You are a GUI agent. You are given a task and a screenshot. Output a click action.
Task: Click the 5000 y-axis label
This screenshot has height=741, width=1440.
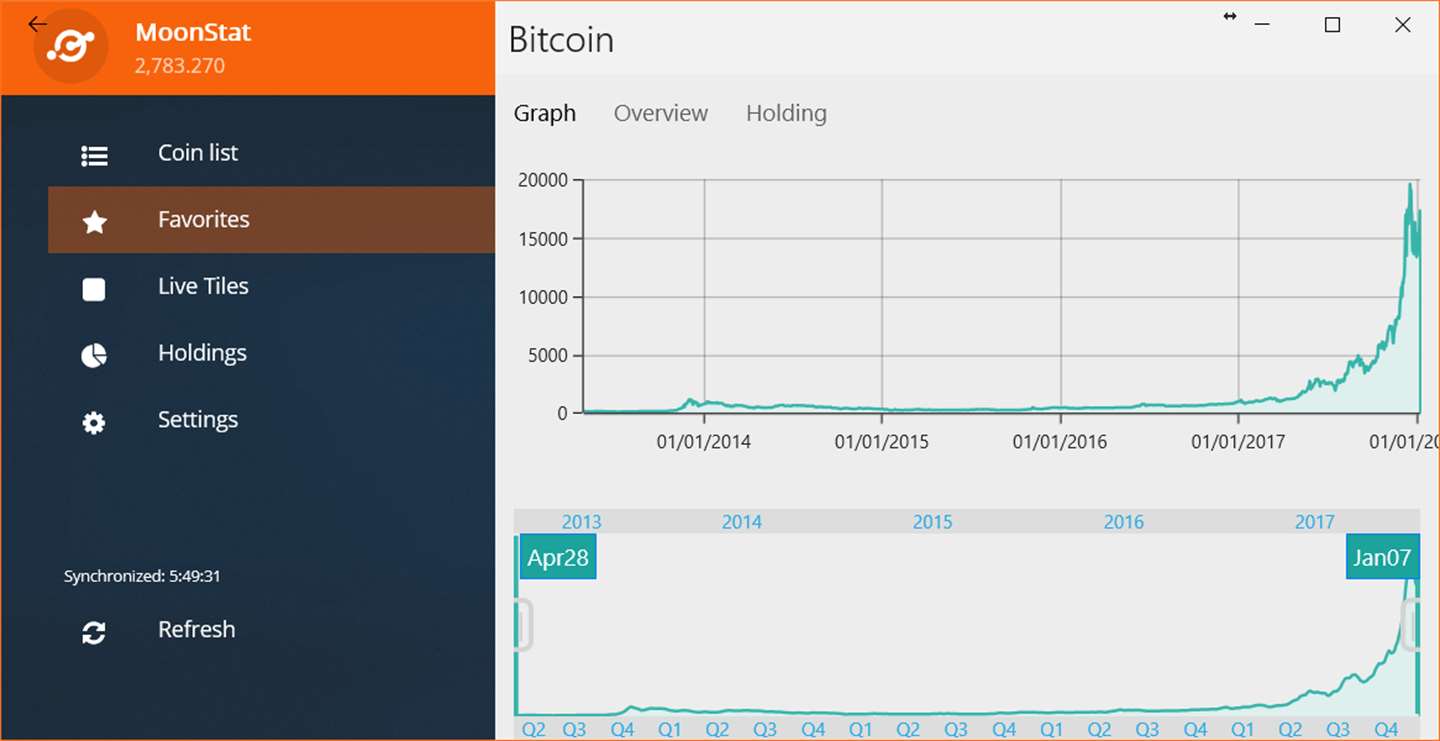click(x=548, y=355)
